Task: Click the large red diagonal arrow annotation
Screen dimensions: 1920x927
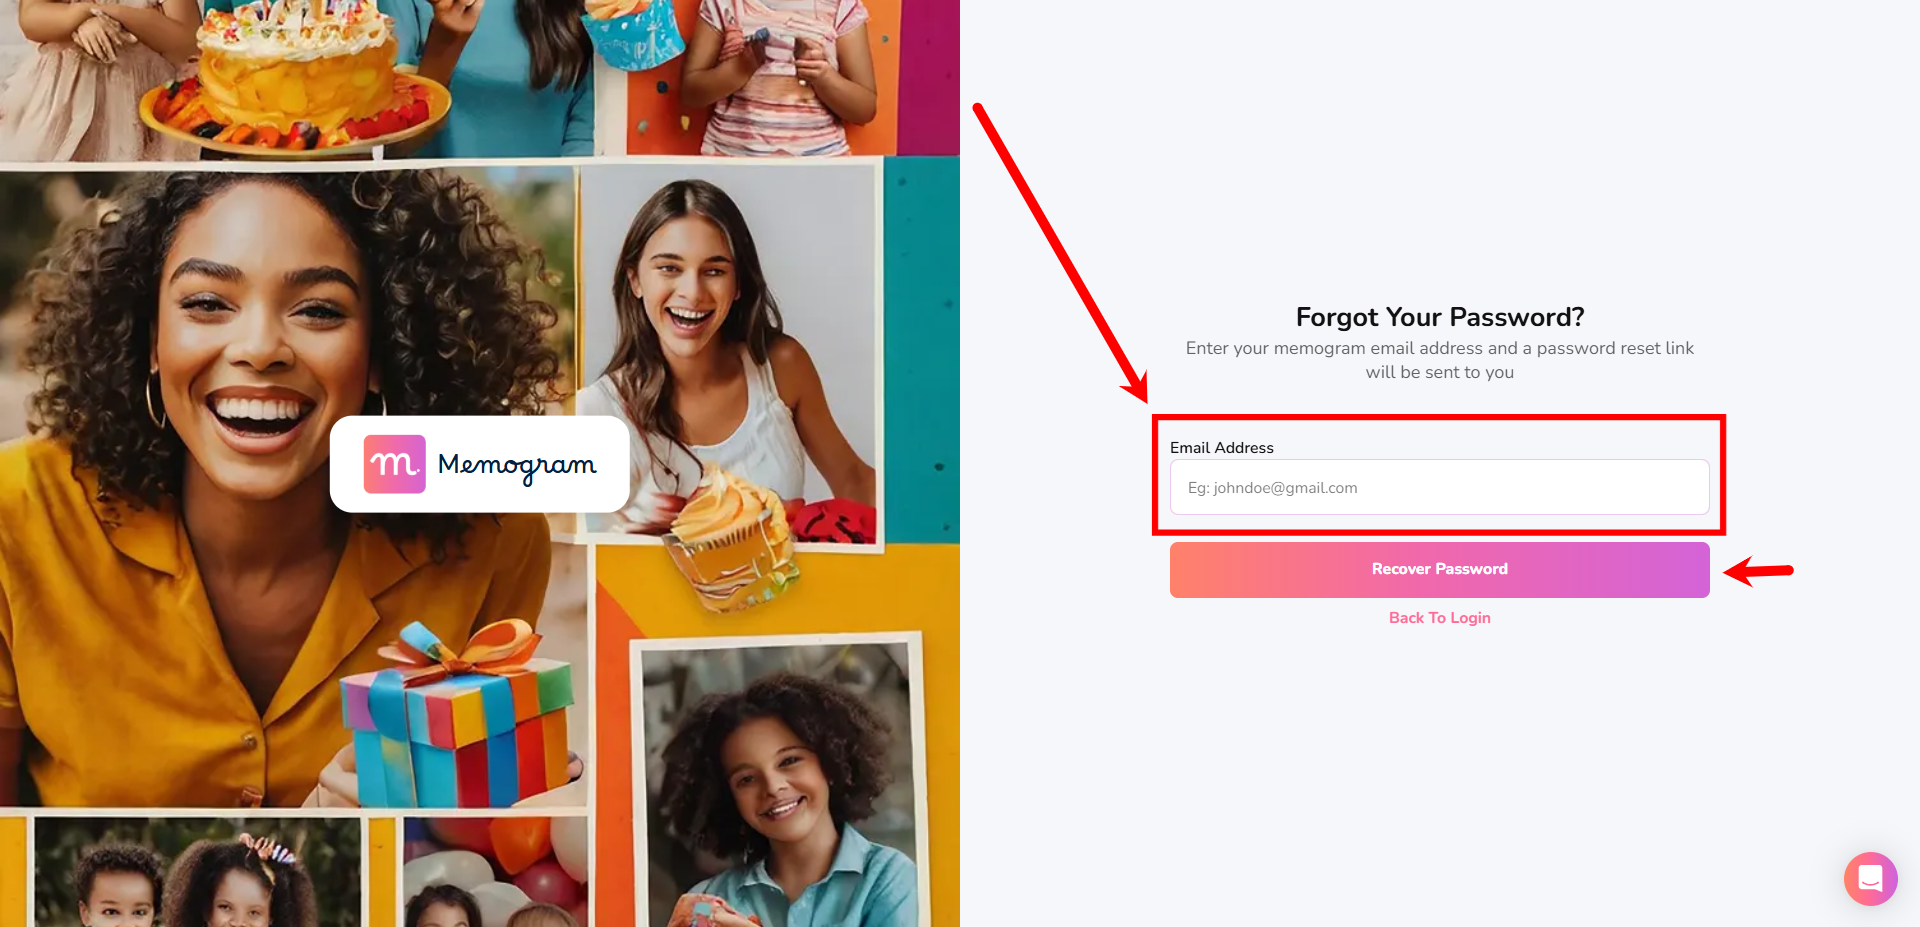Action: click(1060, 253)
